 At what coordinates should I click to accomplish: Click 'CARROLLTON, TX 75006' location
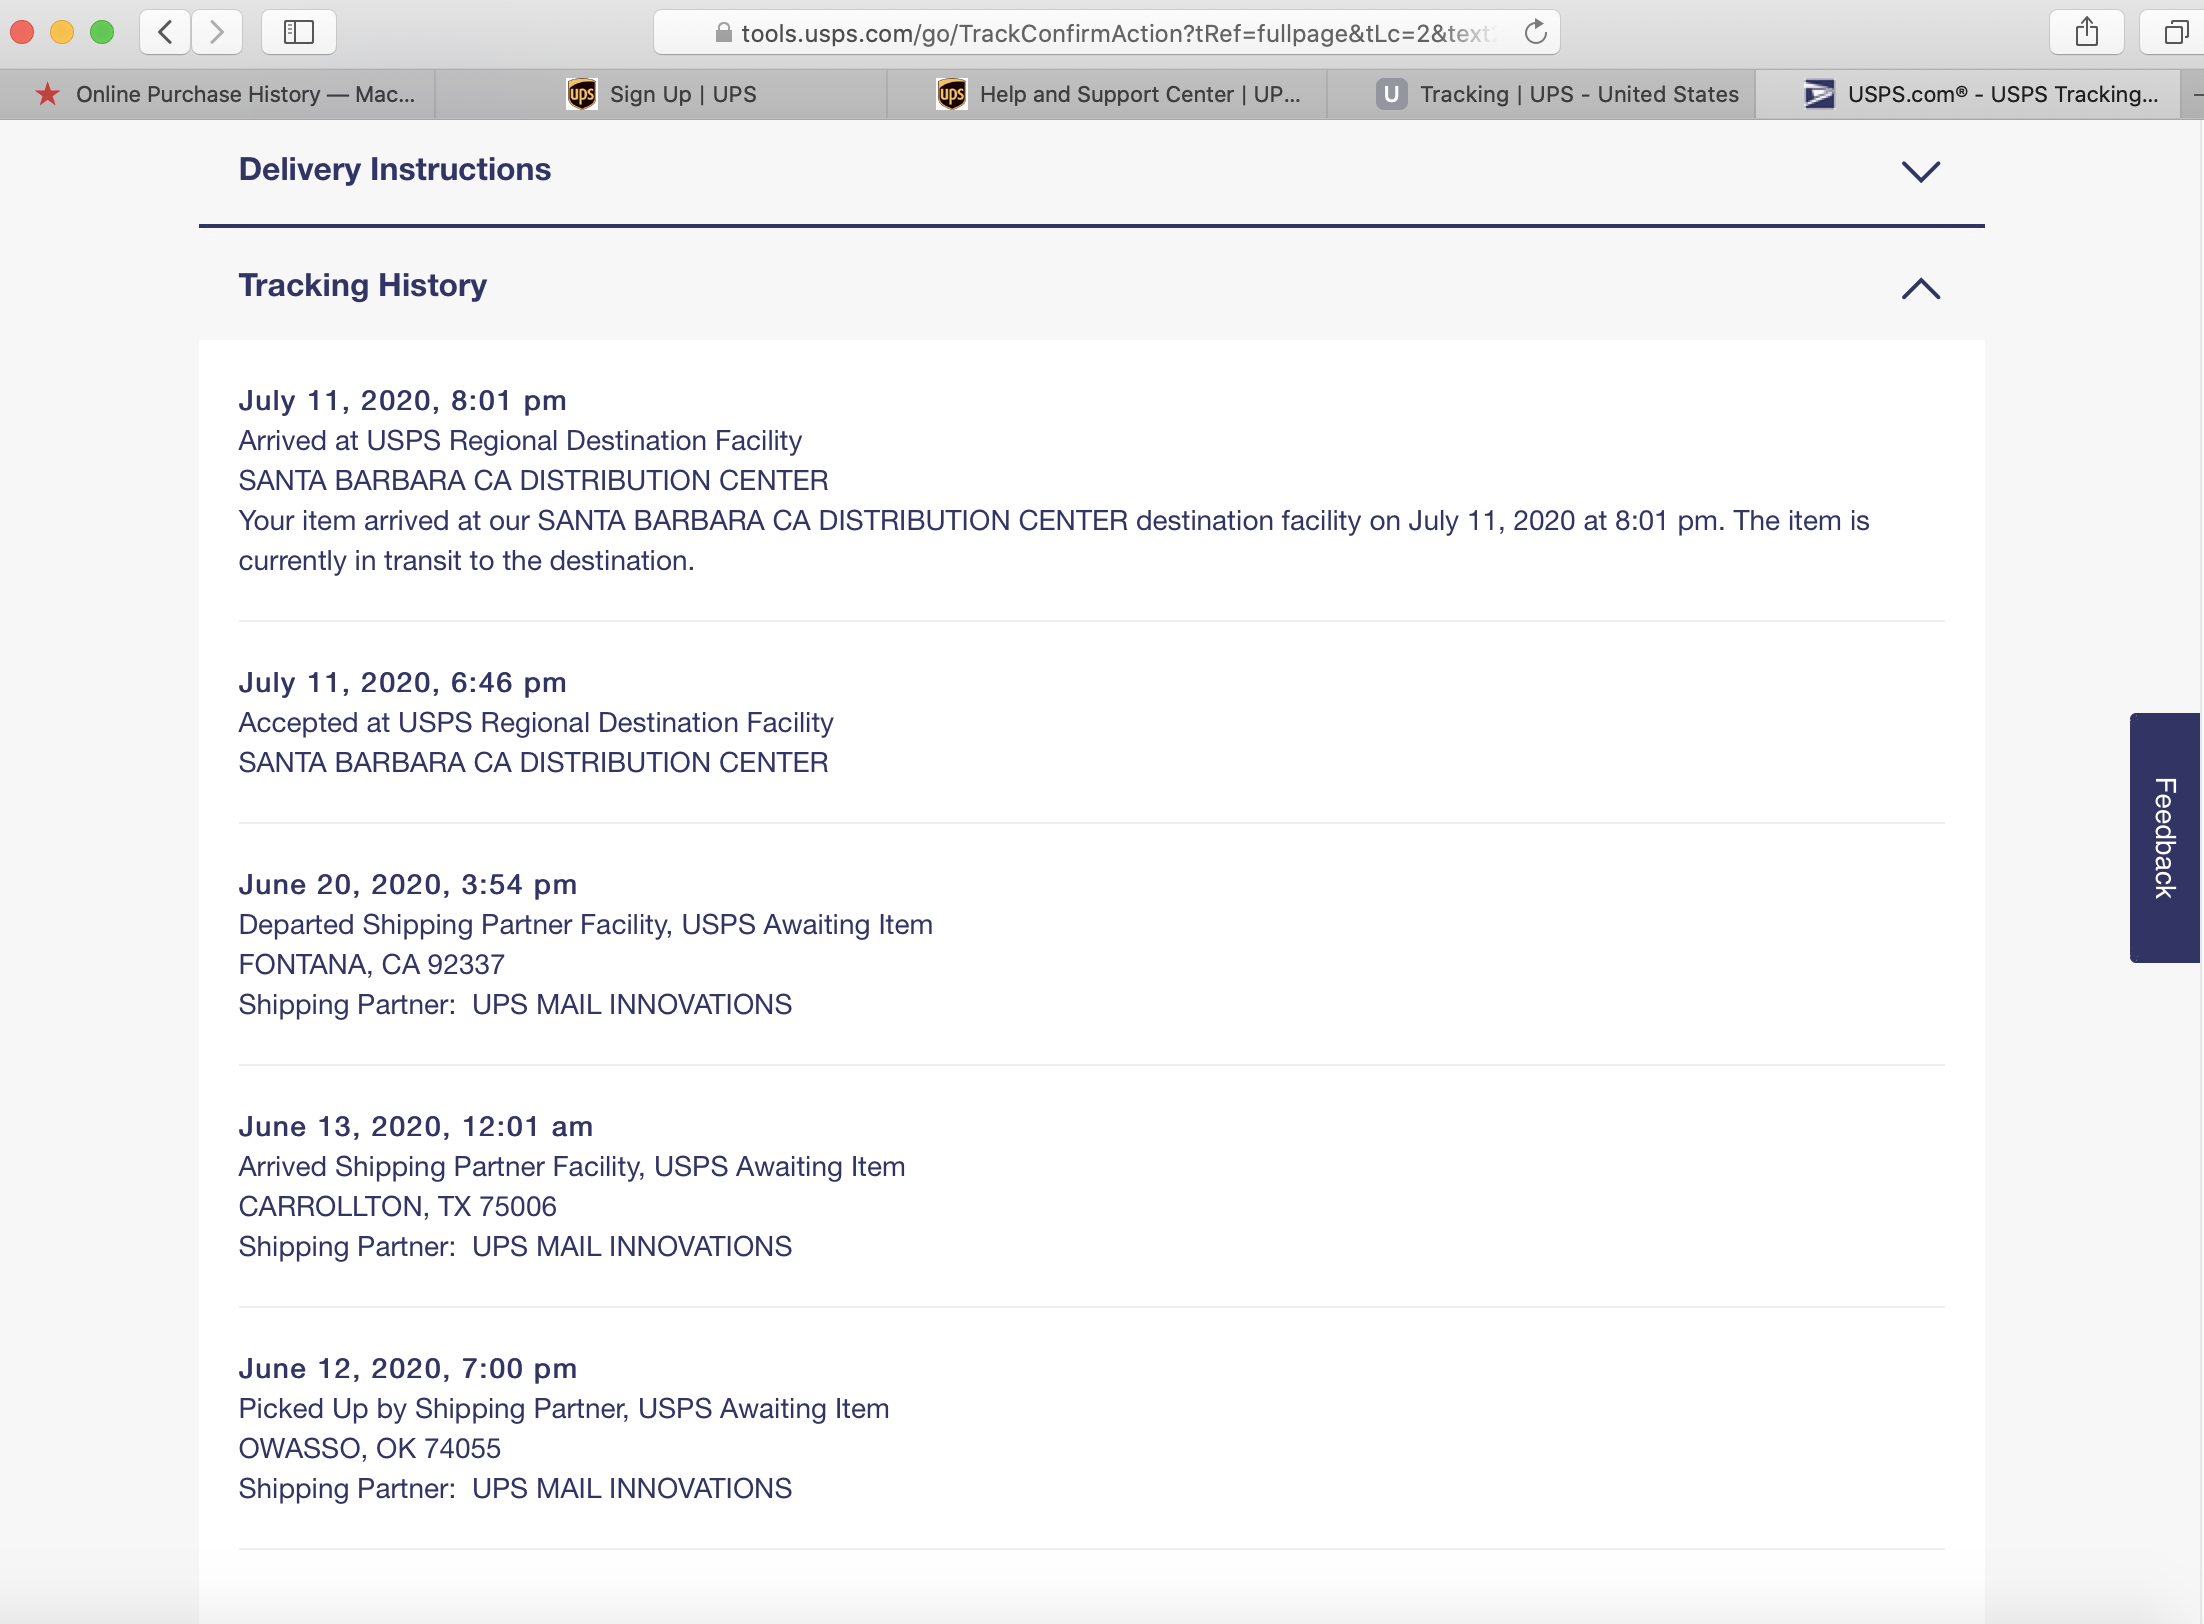pyautogui.click(x=398, y=1206)
